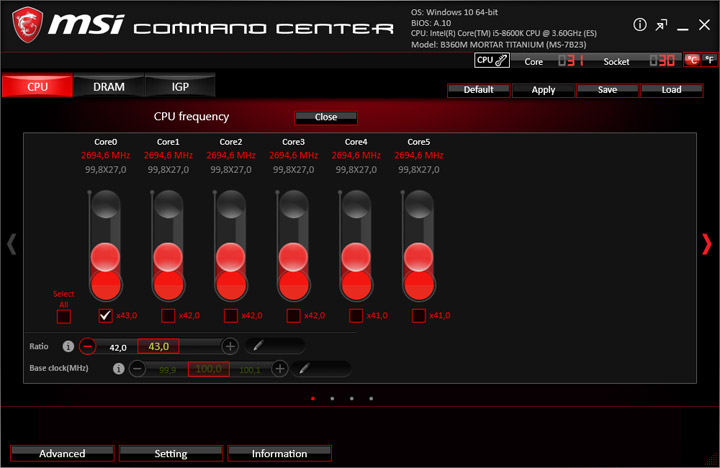Click the Core temperature readout

tap(571, 61)
